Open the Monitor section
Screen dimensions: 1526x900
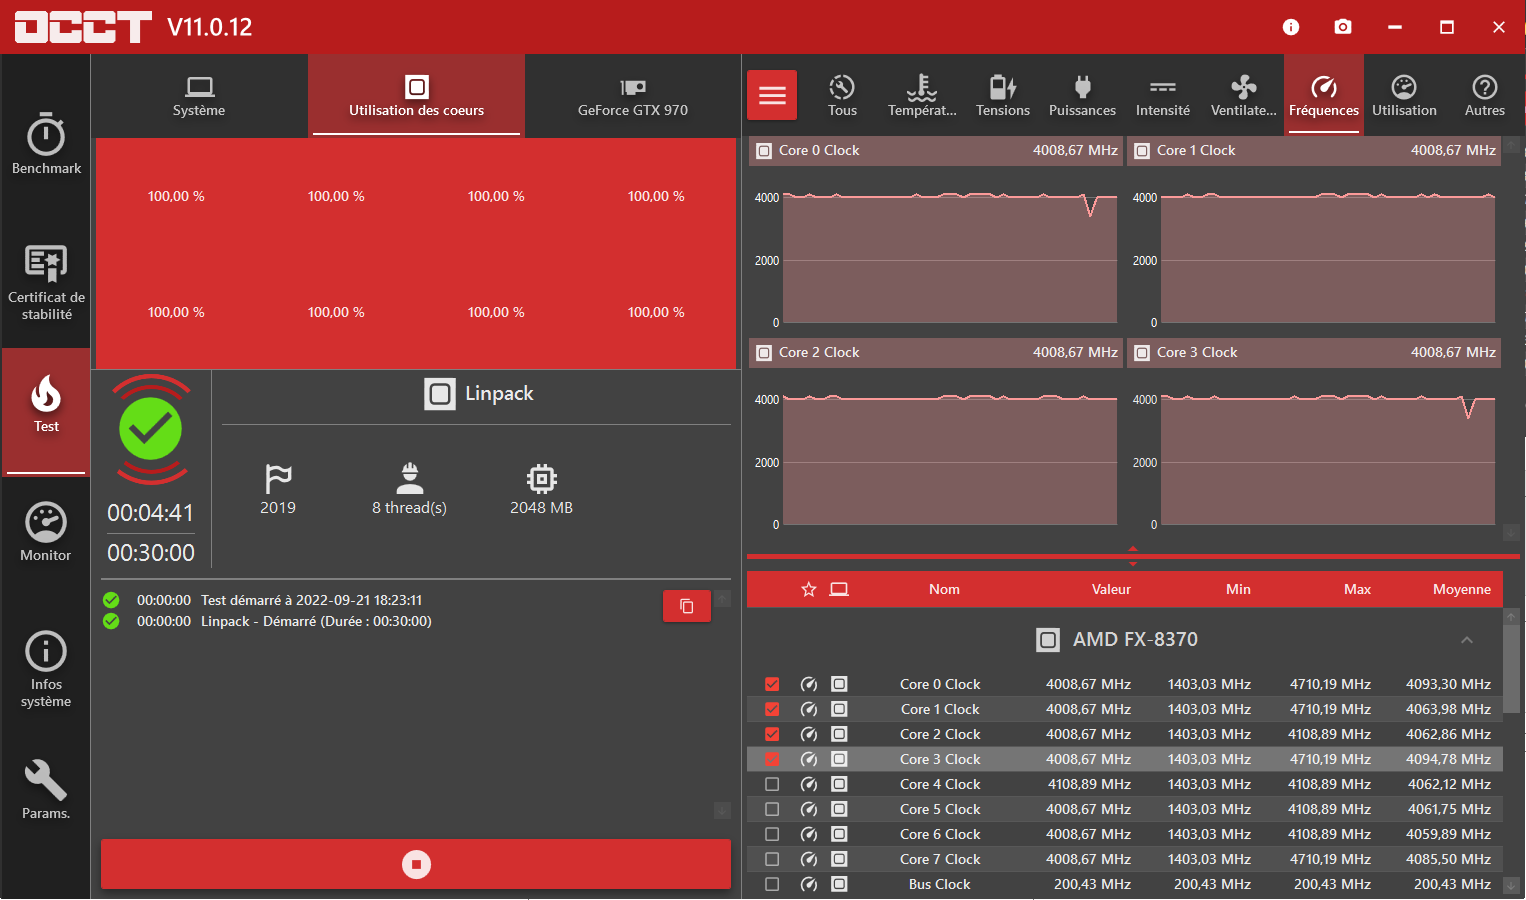coord(46,532)
